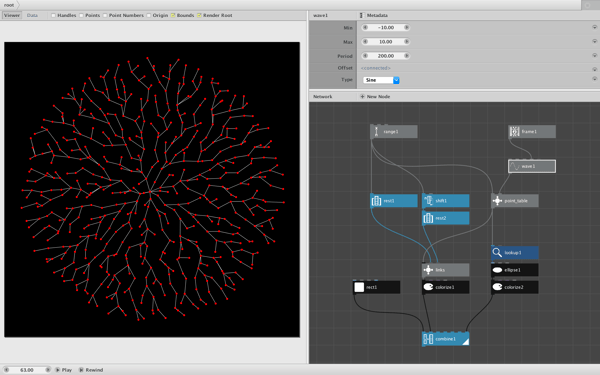Increase the Max value with right stepper arrow
The width and height of the screenshot is (600, 375).
click(406, 41)
